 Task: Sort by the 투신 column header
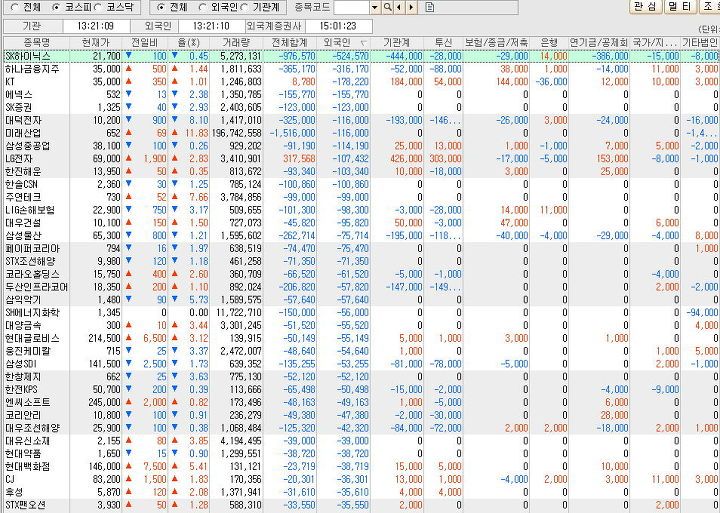pyautogui.click(x=443, y=43)
